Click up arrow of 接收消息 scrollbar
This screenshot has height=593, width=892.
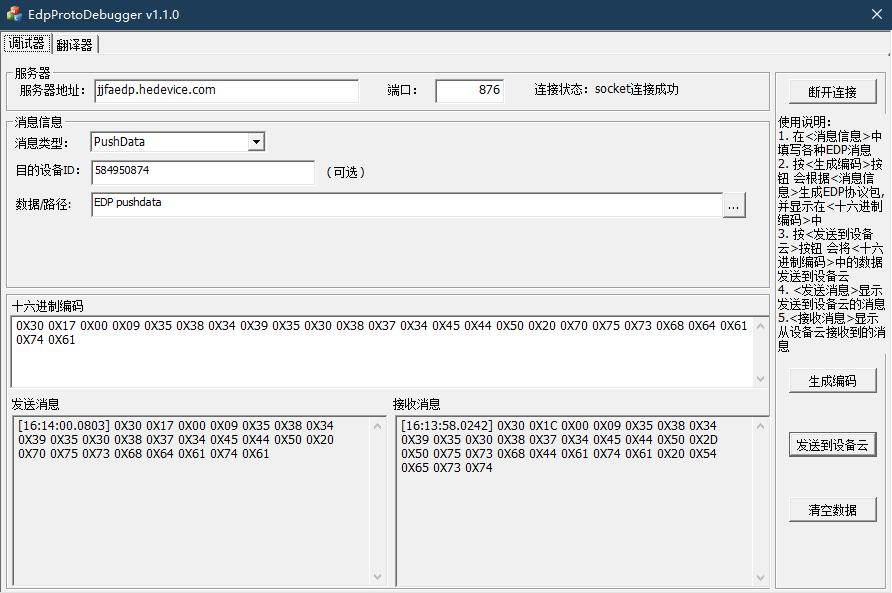(761, 426)
